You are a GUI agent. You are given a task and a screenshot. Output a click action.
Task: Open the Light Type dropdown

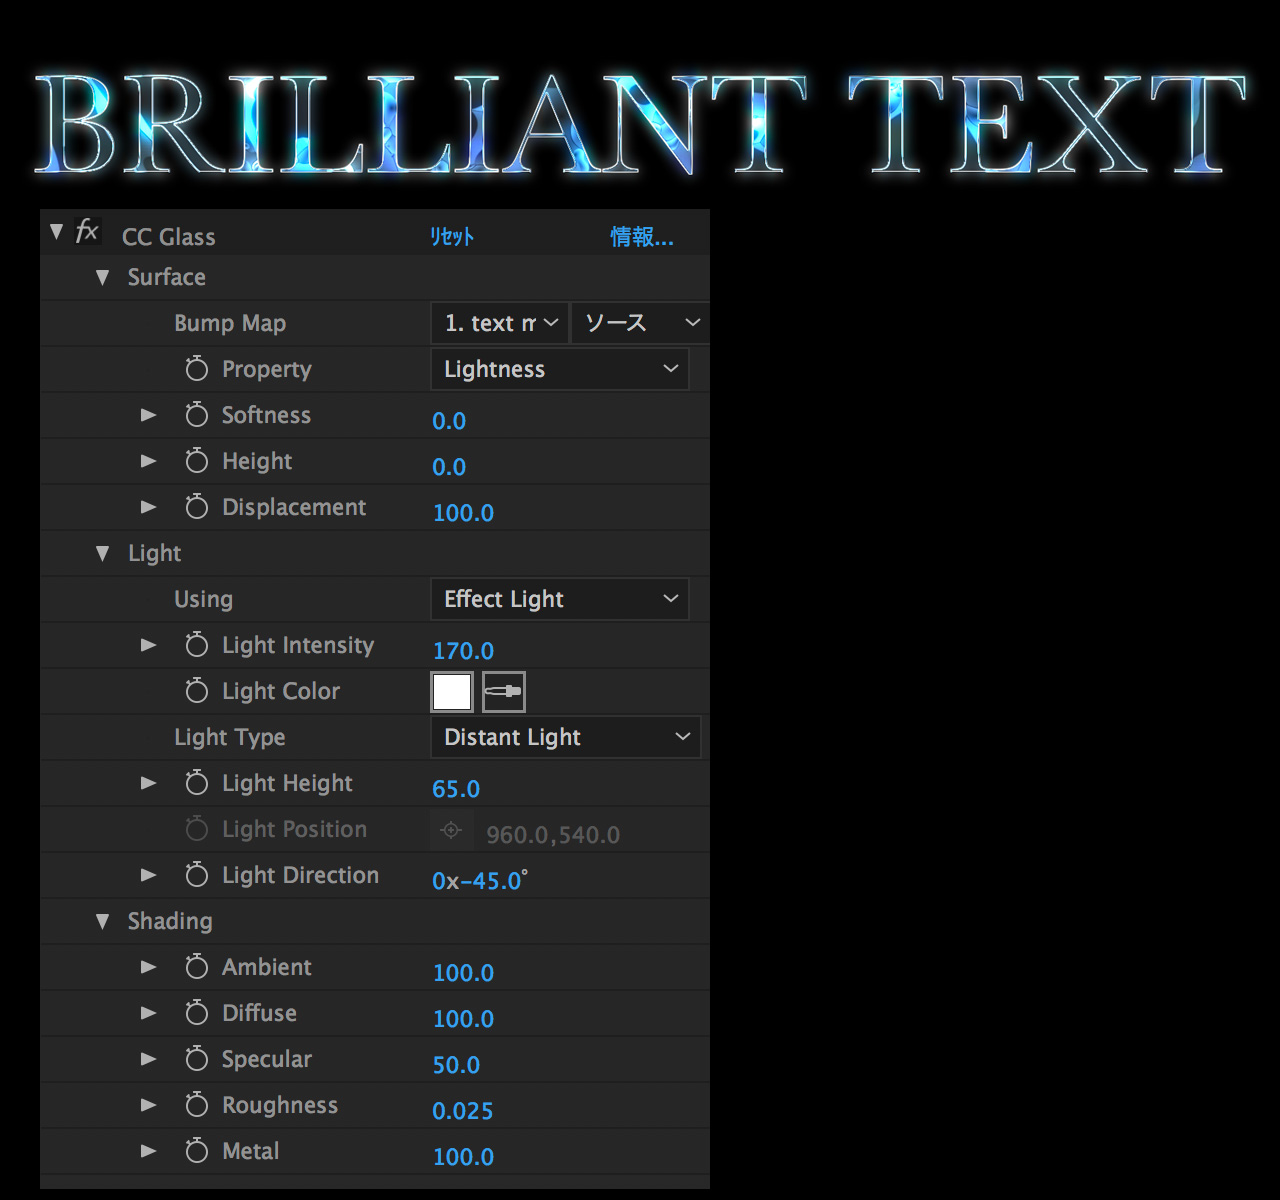point(565,737)
